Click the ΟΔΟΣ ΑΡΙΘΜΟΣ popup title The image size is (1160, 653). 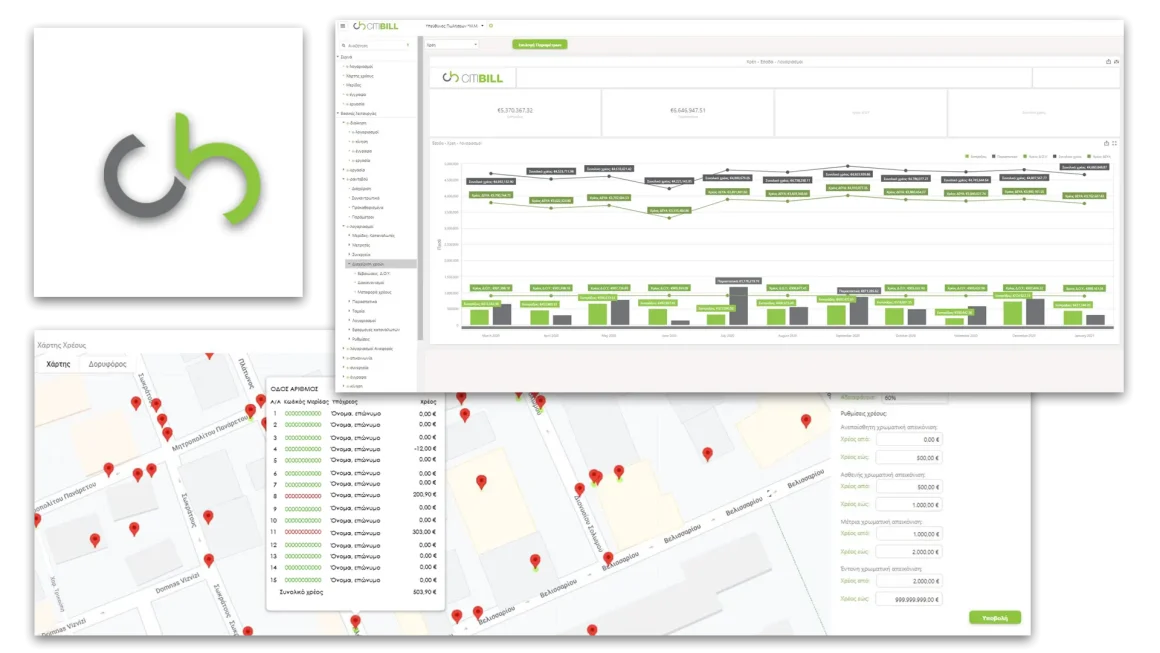(x=294, y=389)
